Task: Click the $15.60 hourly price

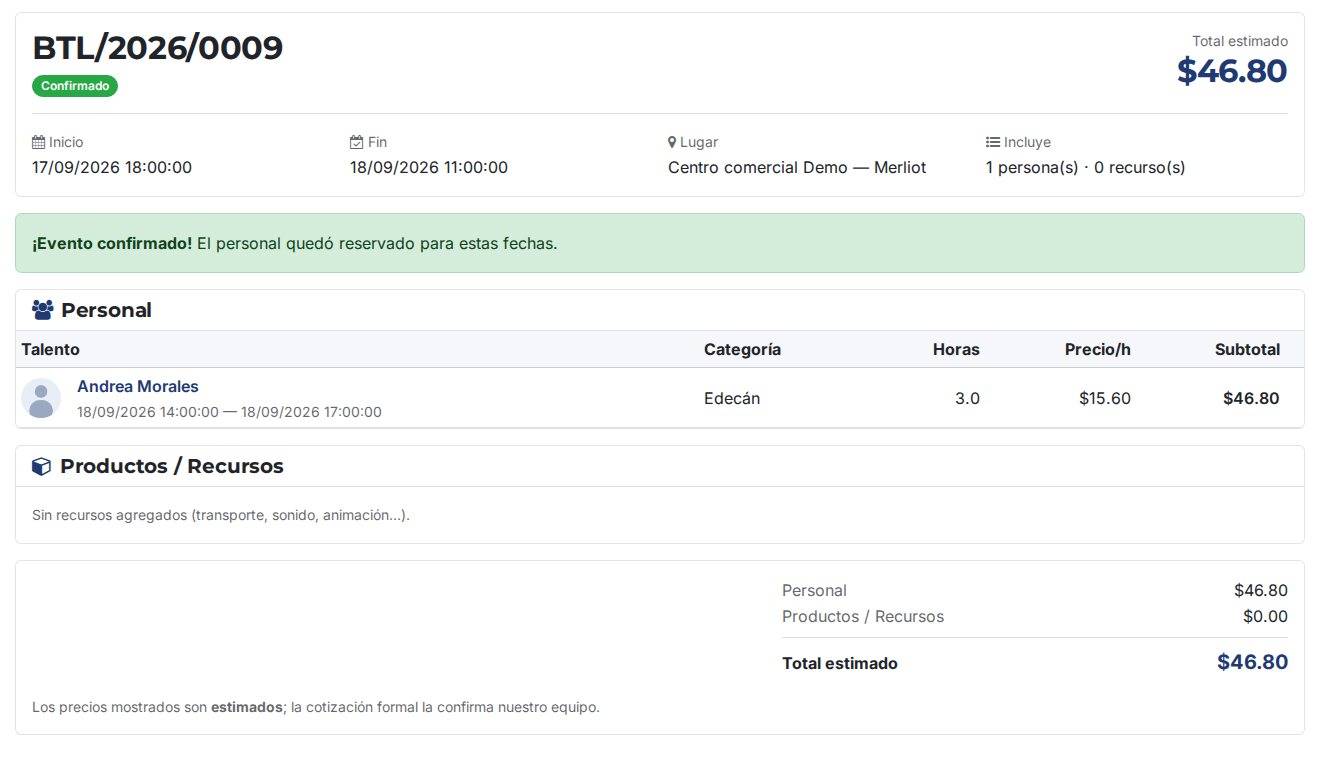Action: pos(1105,398)
